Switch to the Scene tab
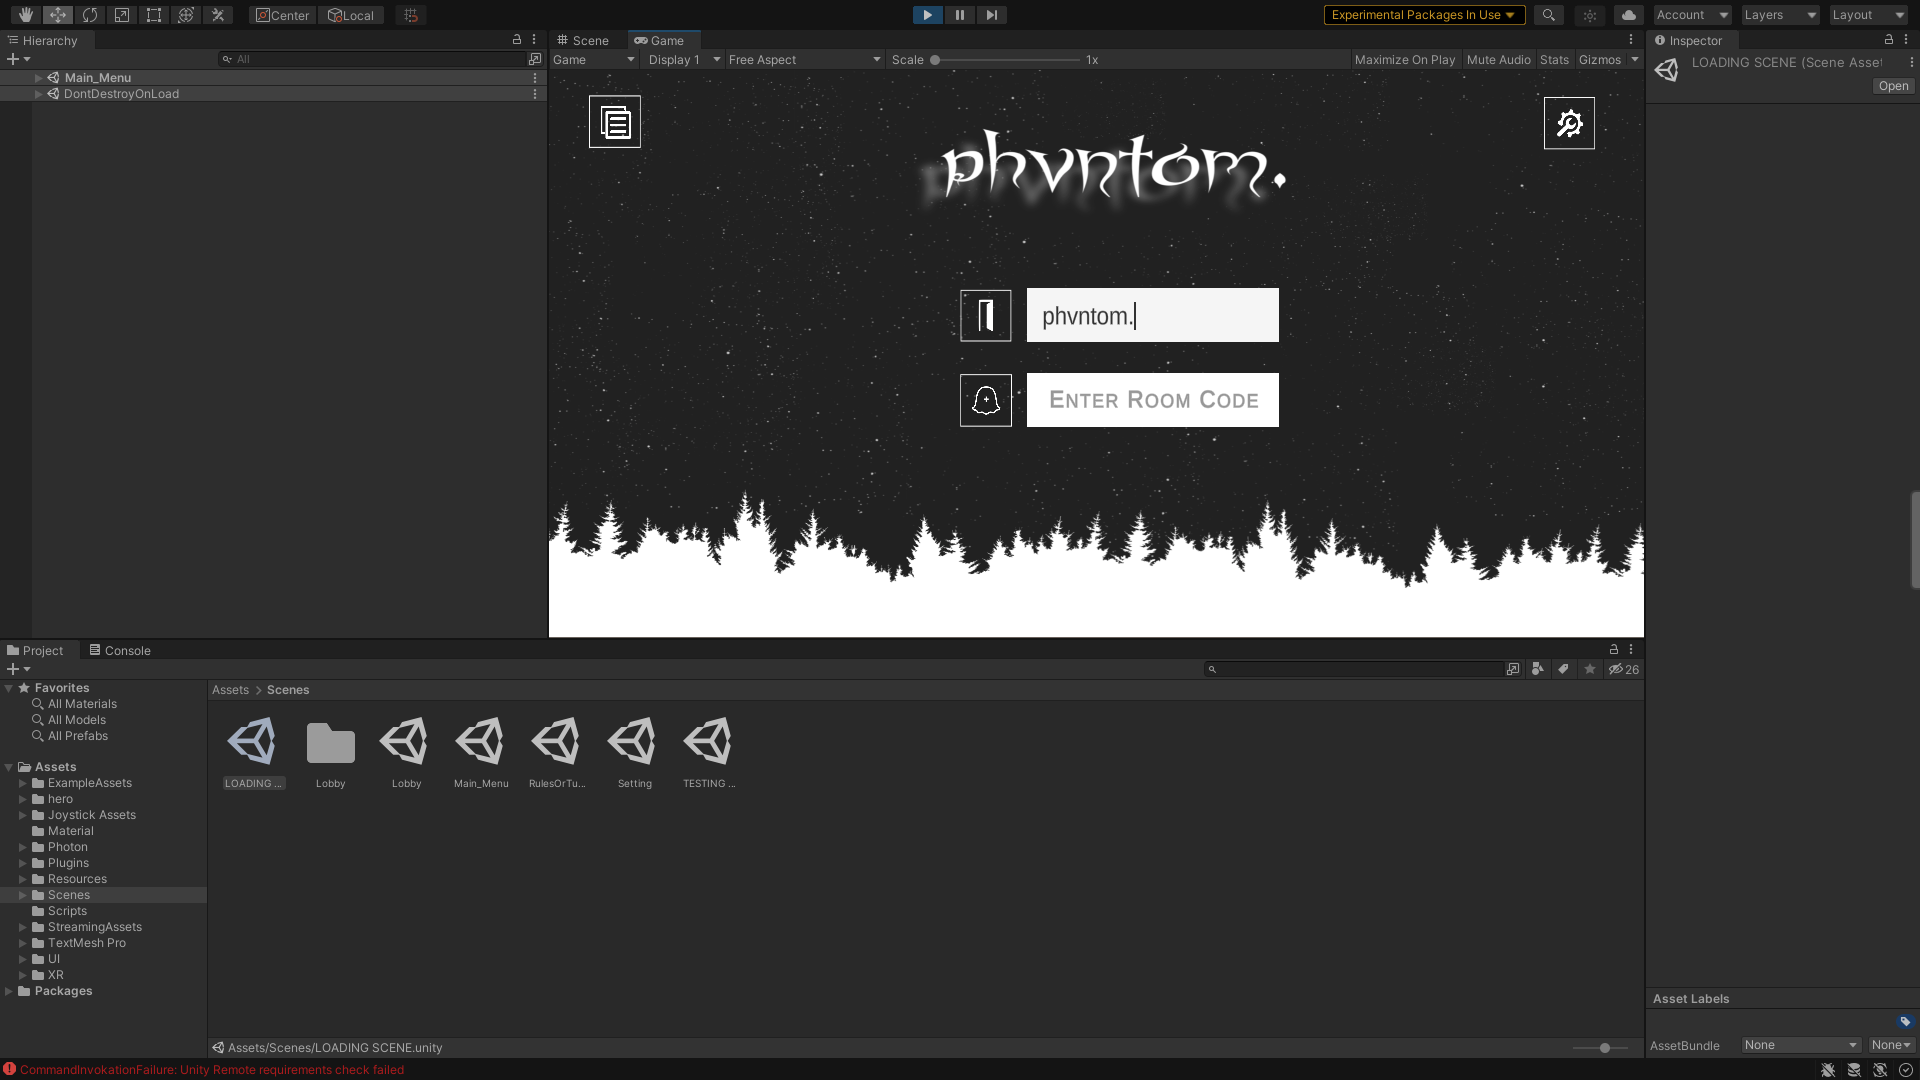 point(583,41)
